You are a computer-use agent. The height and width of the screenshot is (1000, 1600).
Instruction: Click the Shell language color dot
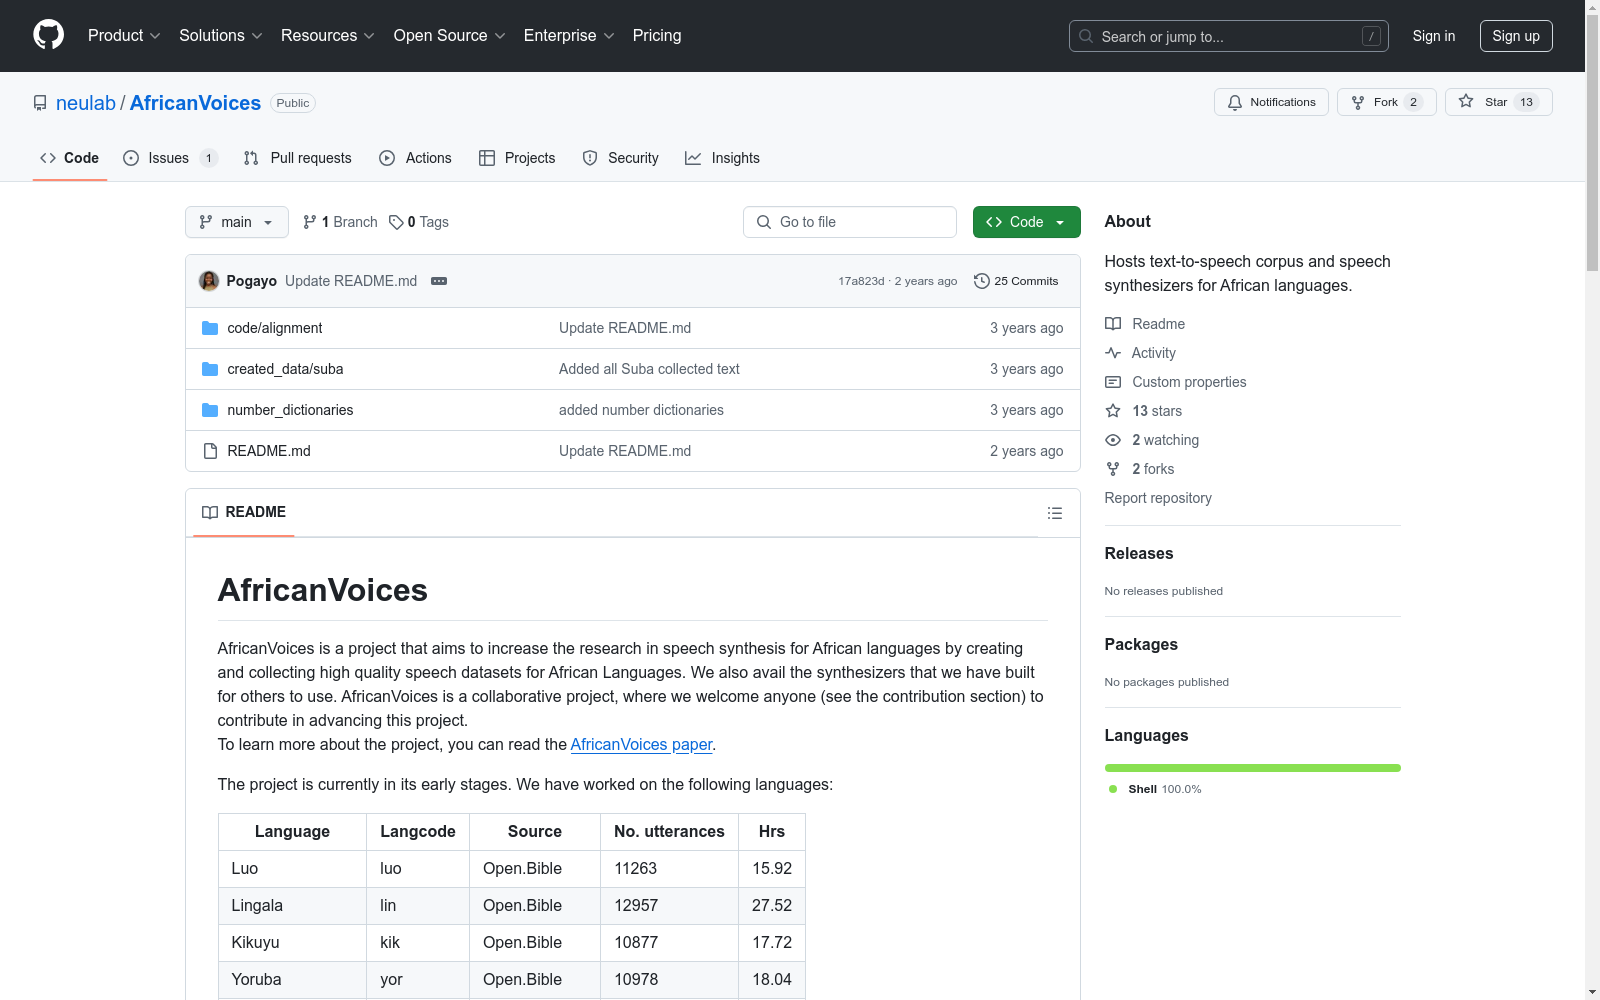point(1113,789)
